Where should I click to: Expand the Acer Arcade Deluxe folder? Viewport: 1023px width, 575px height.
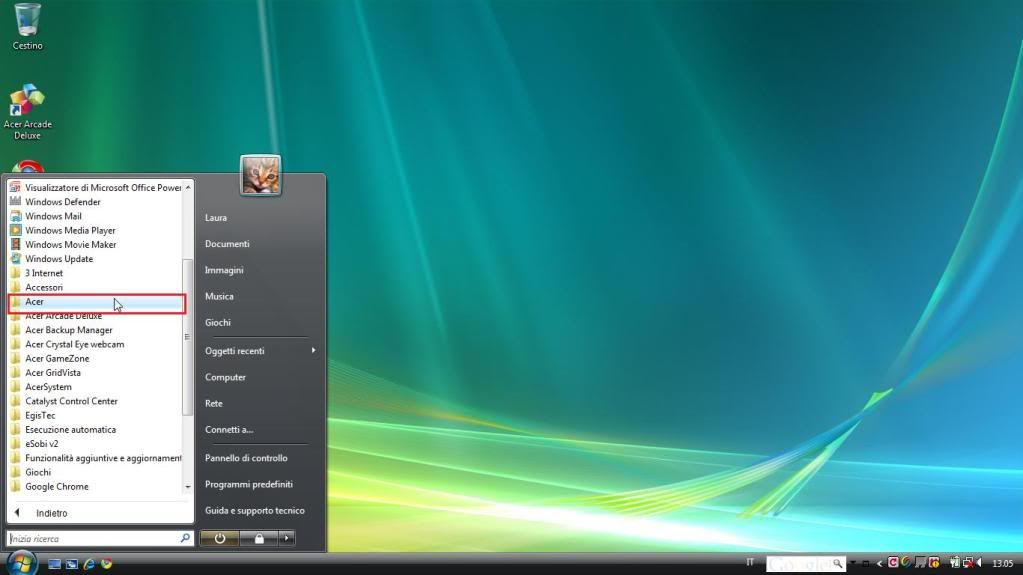coord(95,316)
